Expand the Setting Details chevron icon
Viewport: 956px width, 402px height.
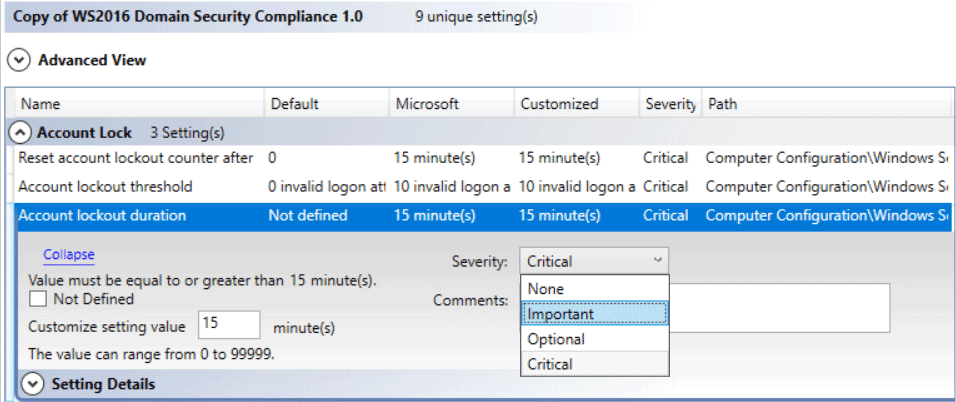pyautogui.click(x=32, y=384)
